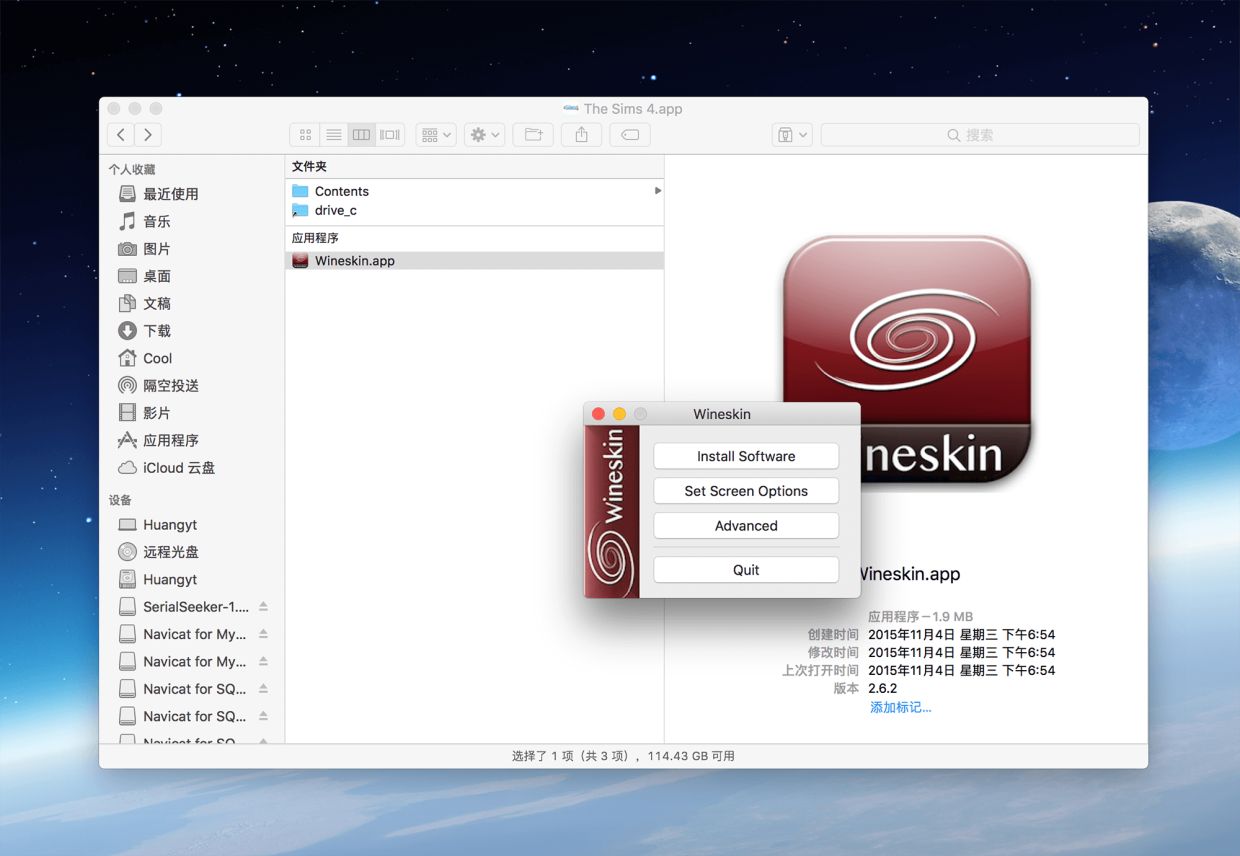Select the SerialSeeker-1... volume
This screenshot has width=1240, height=856.
(x=196, y=607)
